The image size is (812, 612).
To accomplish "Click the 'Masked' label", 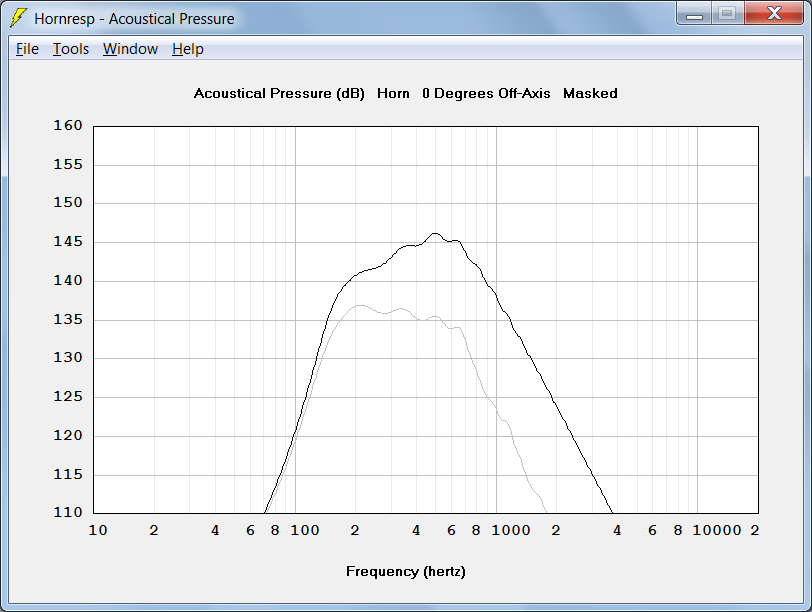I will (x=590, y=94).
